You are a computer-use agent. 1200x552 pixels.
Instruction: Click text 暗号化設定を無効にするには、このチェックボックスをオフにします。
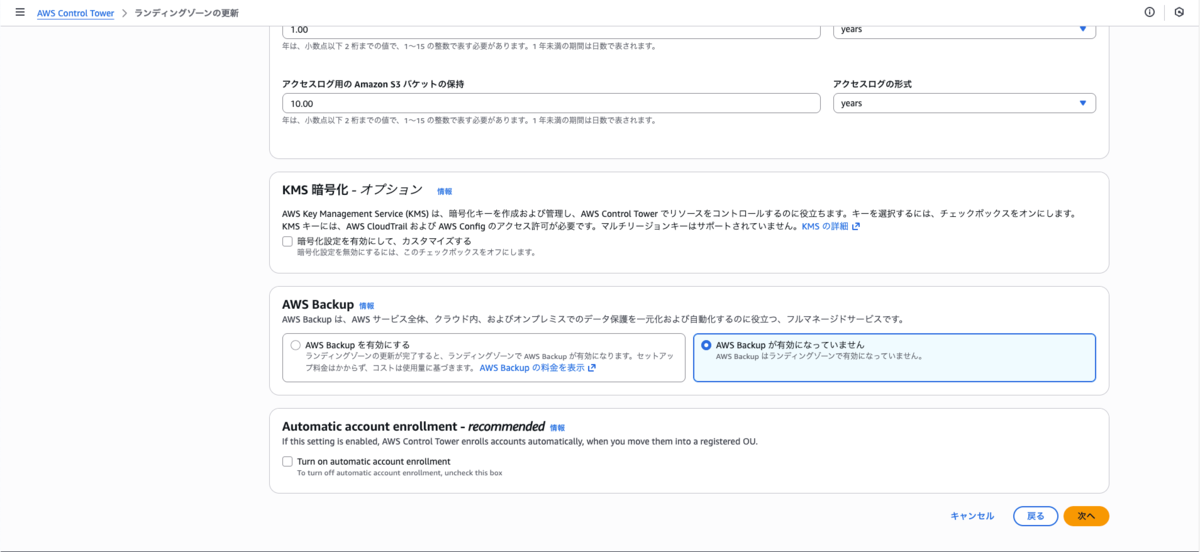coord(417,252)
